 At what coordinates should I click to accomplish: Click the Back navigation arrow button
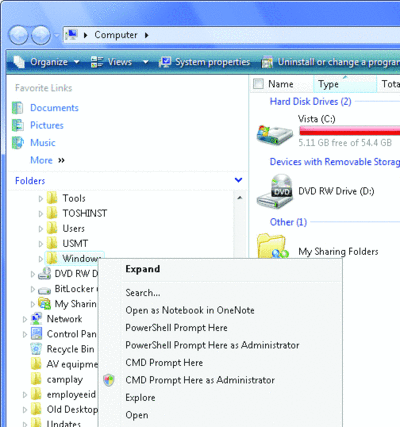click(x=18, y=35)
